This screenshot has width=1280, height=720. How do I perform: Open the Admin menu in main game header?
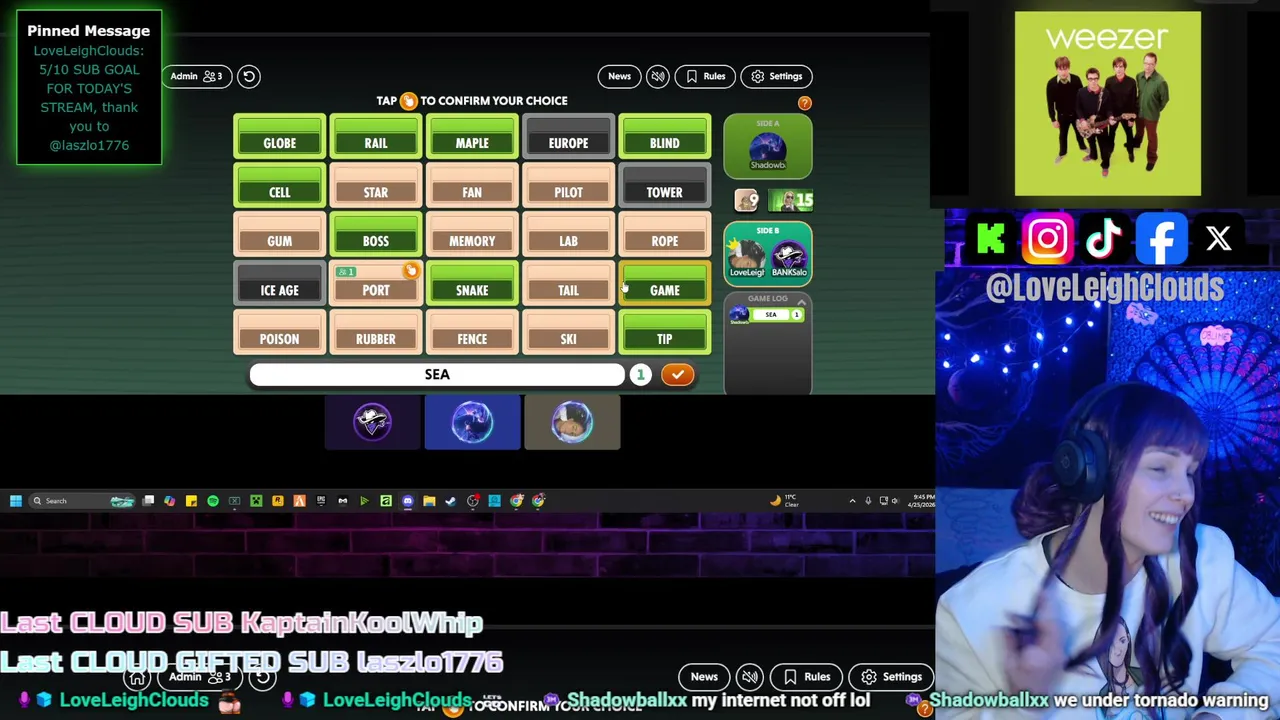click(x=184, y=76)
